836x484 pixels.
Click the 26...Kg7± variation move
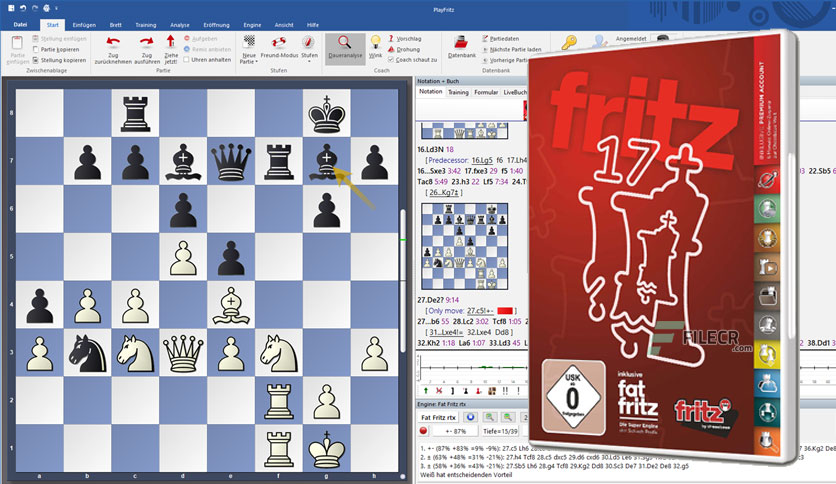click(444, 192)
